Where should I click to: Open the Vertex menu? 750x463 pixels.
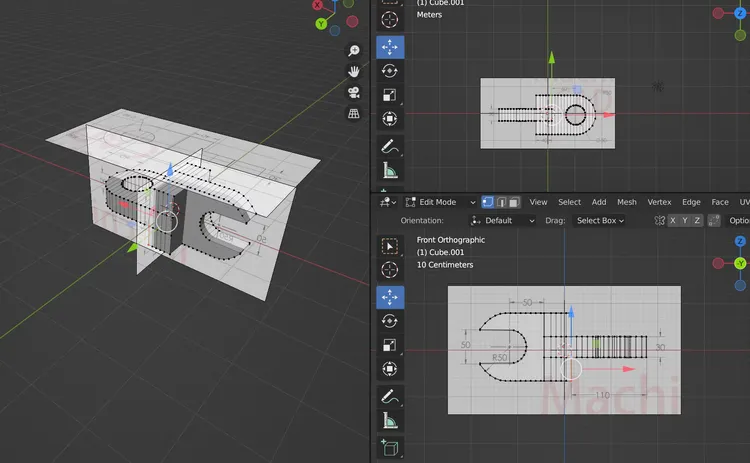[x=659, y=202]
